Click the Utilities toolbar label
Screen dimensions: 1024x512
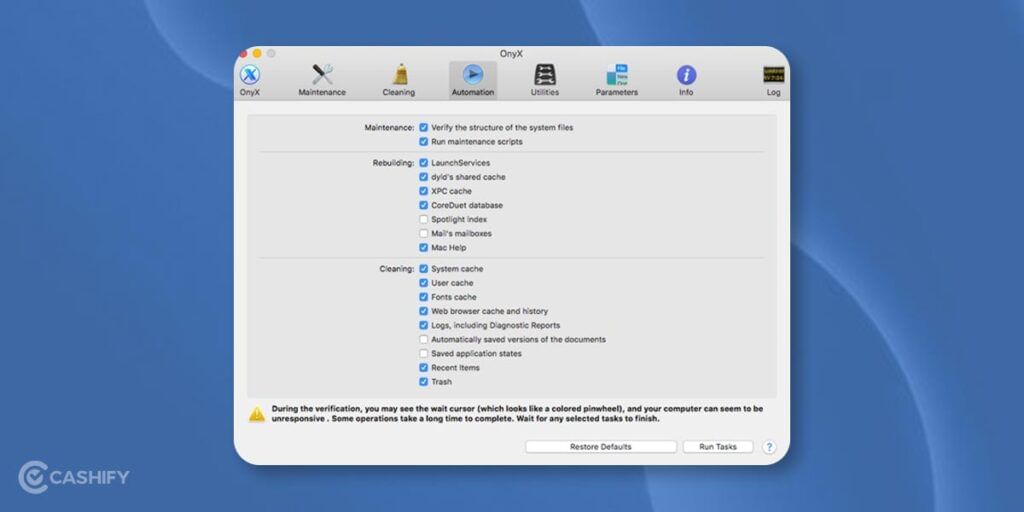(545, 93)
